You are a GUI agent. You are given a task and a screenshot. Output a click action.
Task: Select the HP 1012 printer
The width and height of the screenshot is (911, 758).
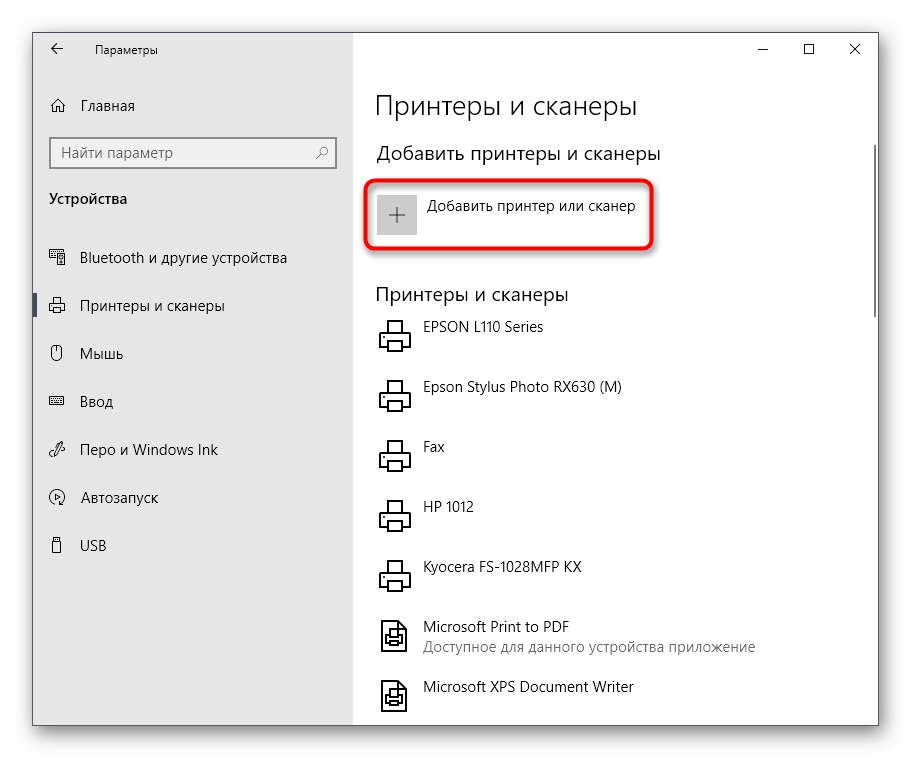(394, 515)
